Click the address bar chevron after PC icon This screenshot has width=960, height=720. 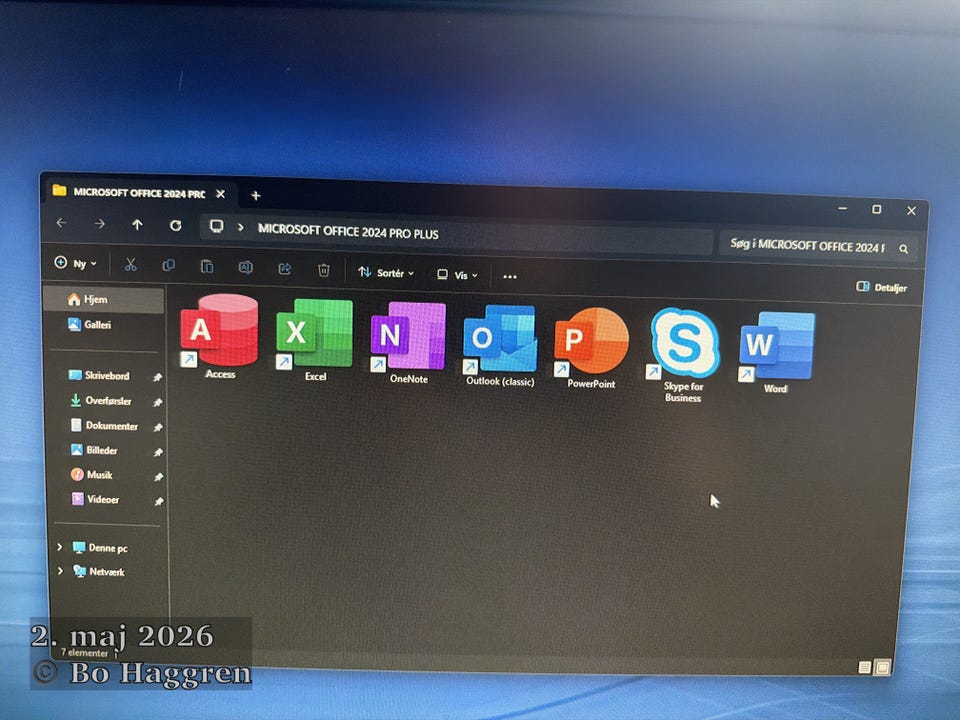tap(241, 227)
